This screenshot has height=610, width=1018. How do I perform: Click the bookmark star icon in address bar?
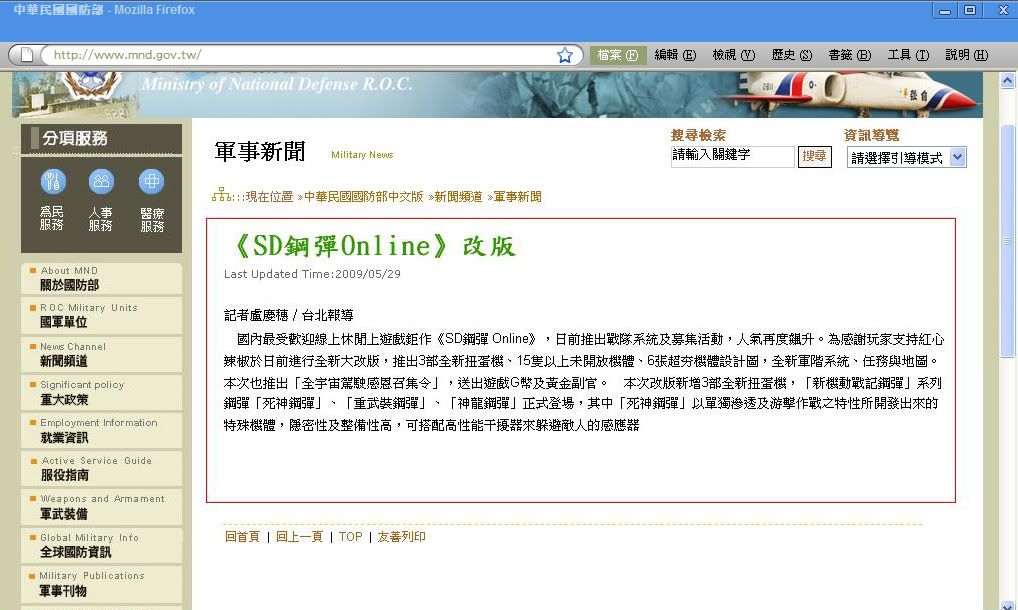click(x=565, y=55)
